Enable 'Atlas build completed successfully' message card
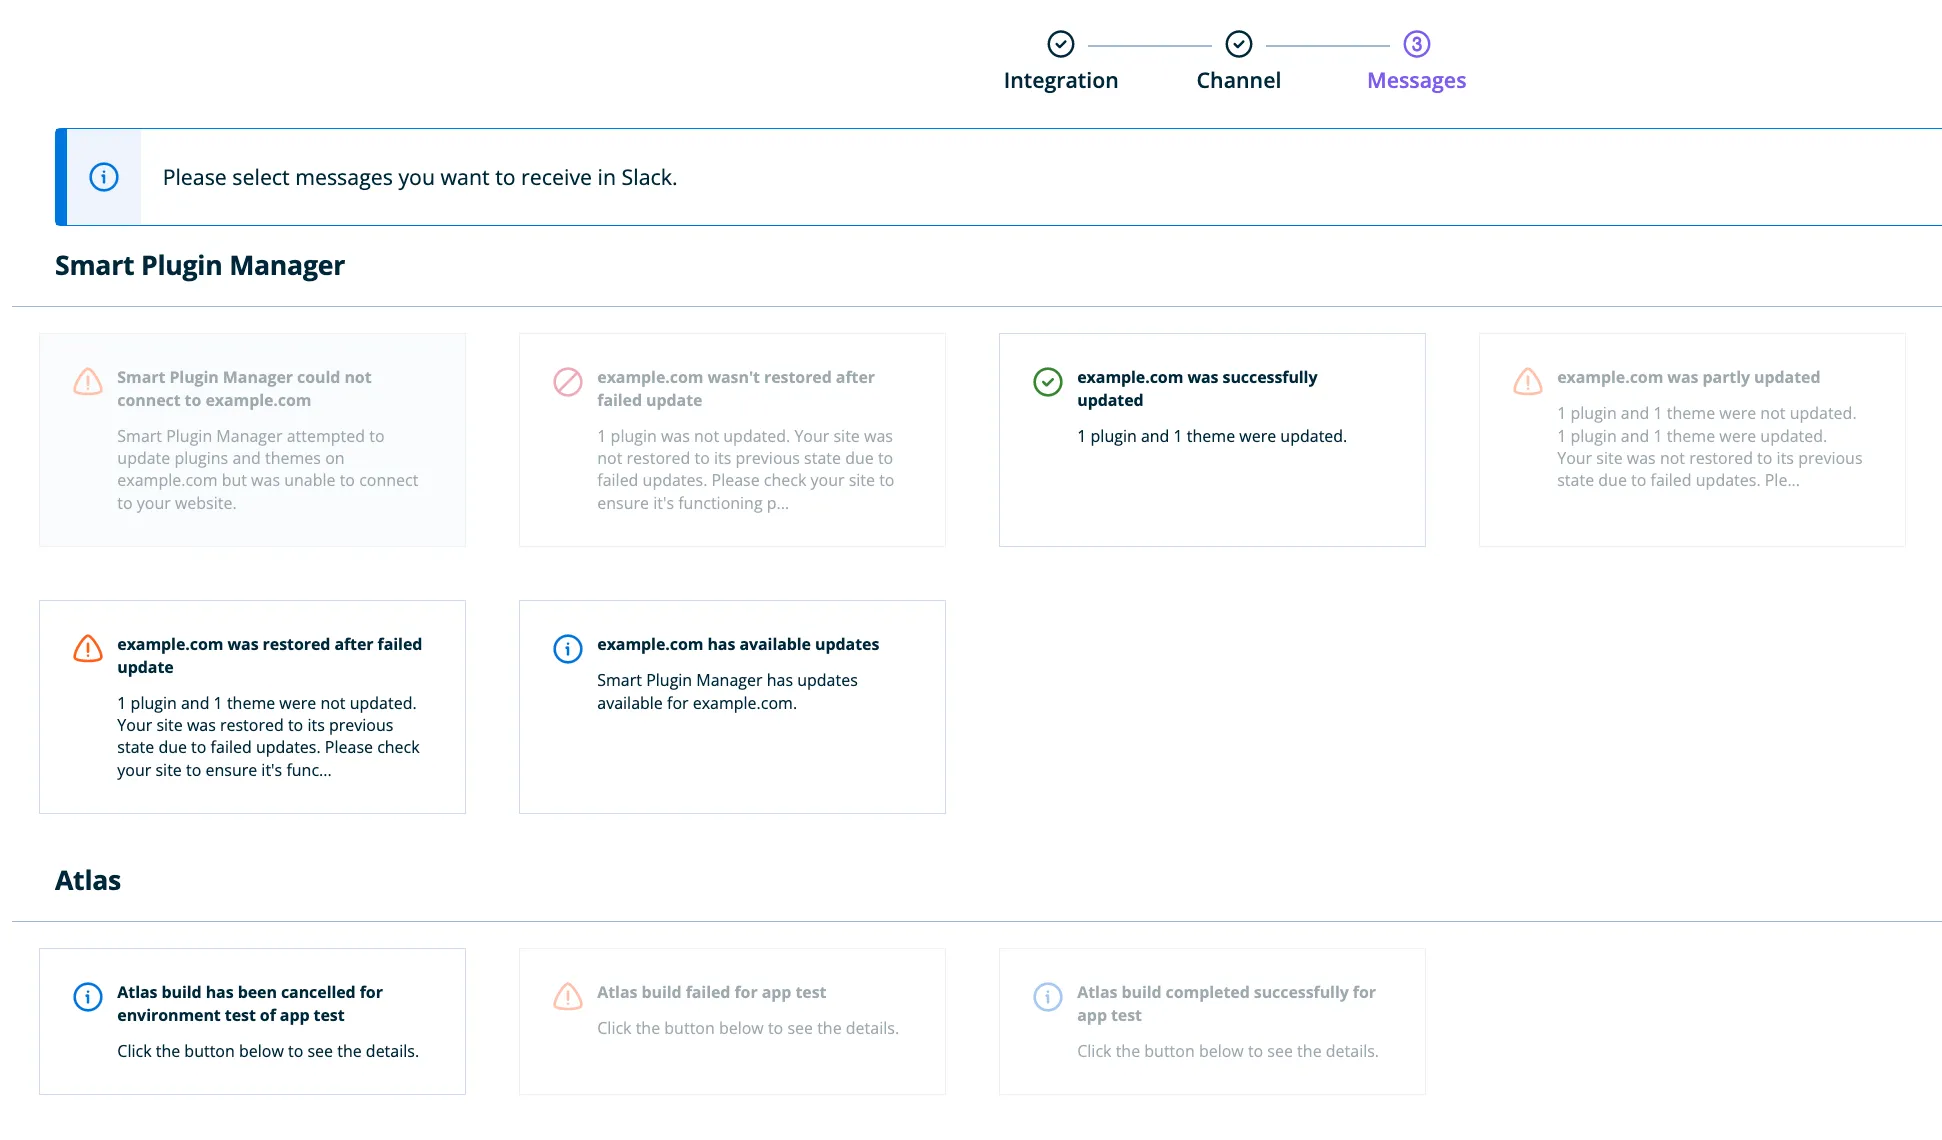The image size is (1942, 1140). (x=1211, y=1021)
